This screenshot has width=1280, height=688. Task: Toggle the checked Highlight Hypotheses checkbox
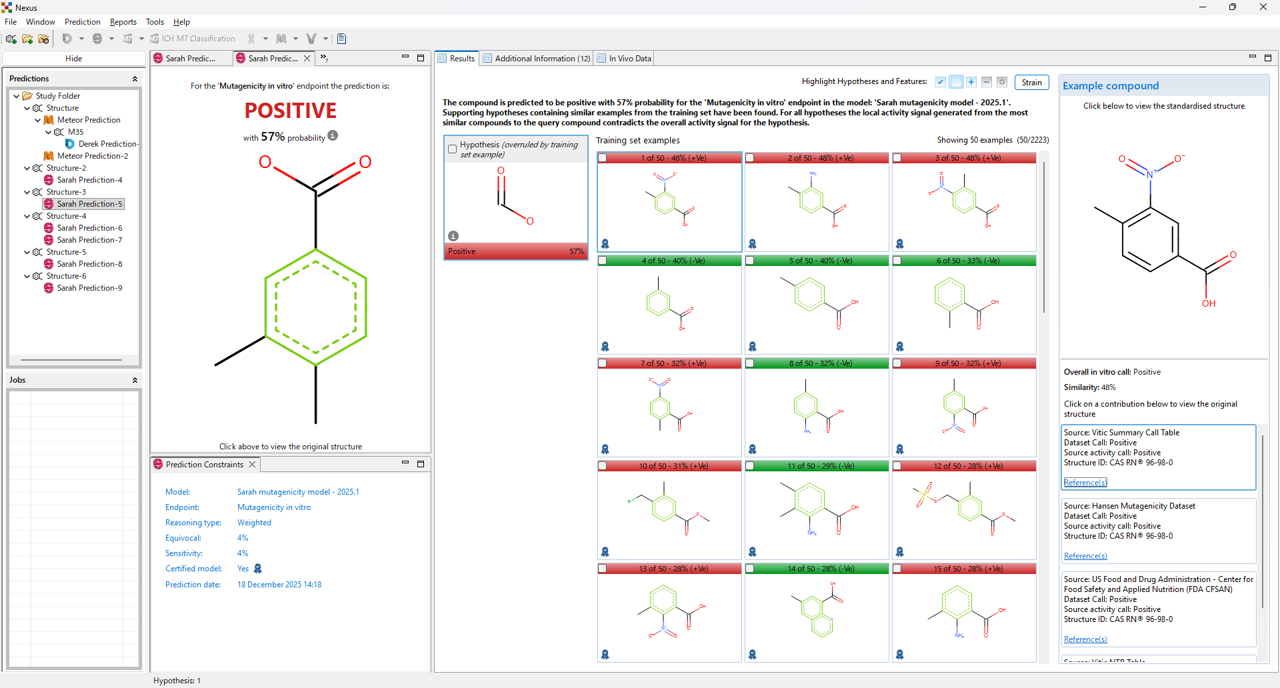[940, 82]
